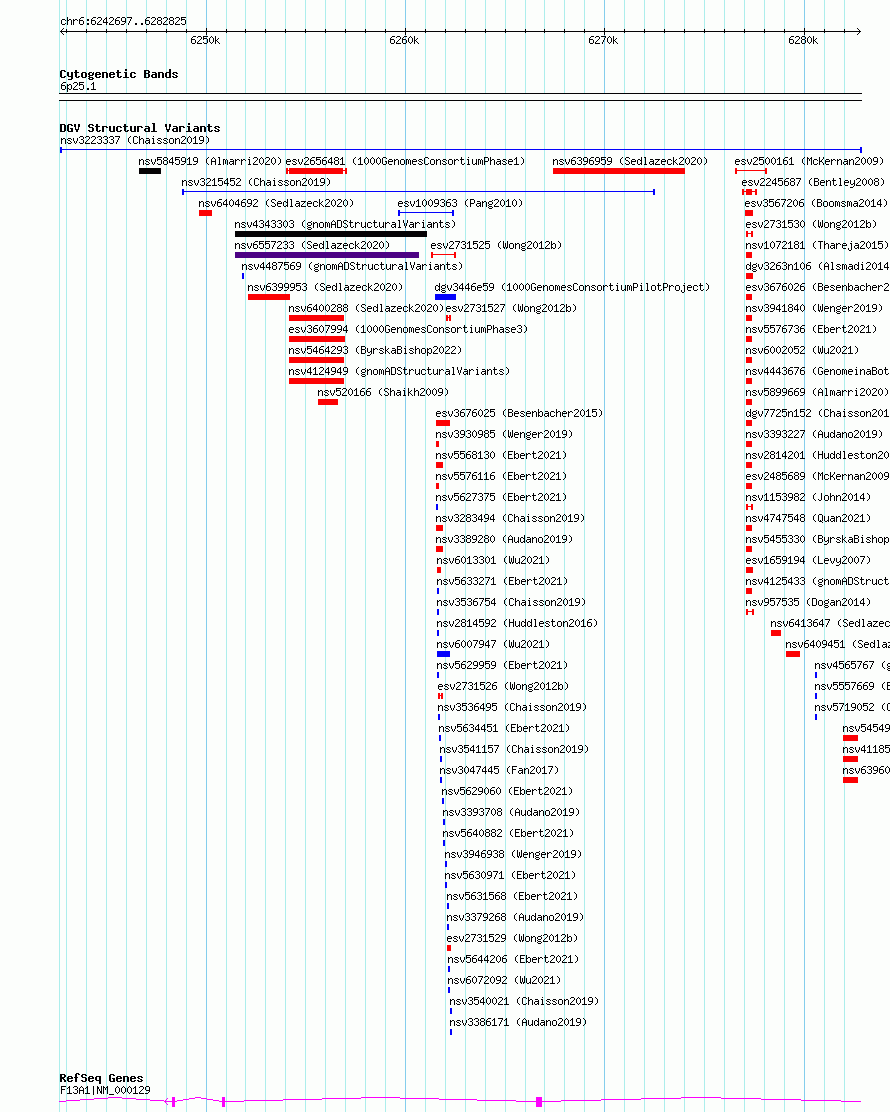The width and height of the screenshot is (890, 1112).
Task: Click esv2731527 (Wong2012b) label
Action: (511, 308)
